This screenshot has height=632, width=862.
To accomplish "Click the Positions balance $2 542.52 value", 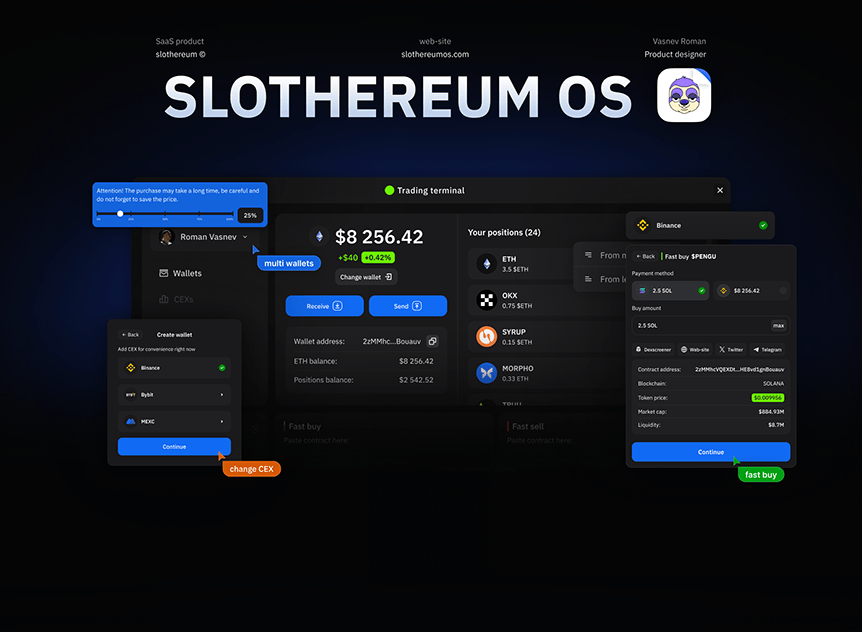I will tap(416, 380).
